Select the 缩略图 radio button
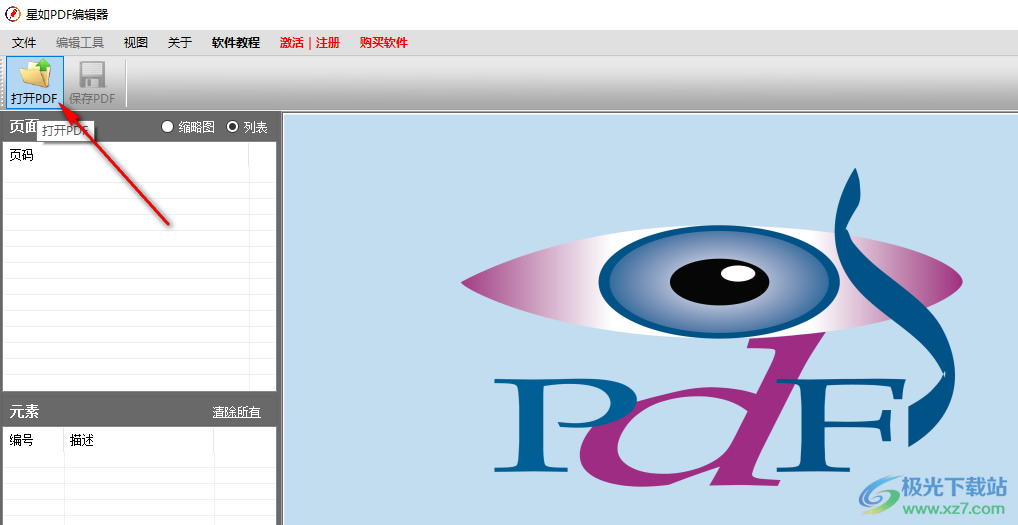This screenshot has height=525, width=1018. [168, 127]
